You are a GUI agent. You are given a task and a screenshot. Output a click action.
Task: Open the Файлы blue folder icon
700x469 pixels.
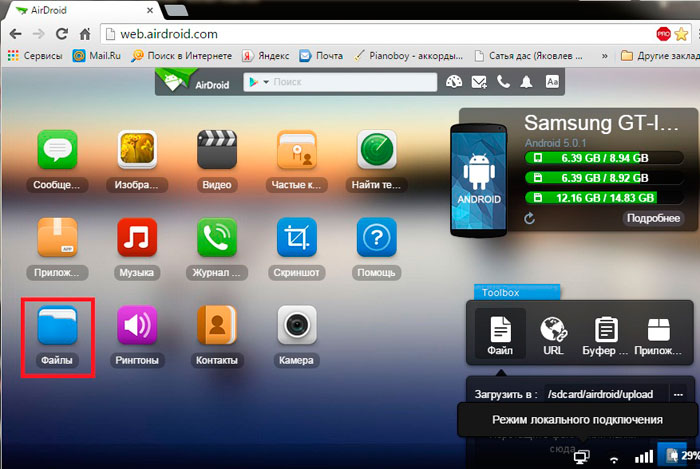pyautogui.click(x=57, y=325)
